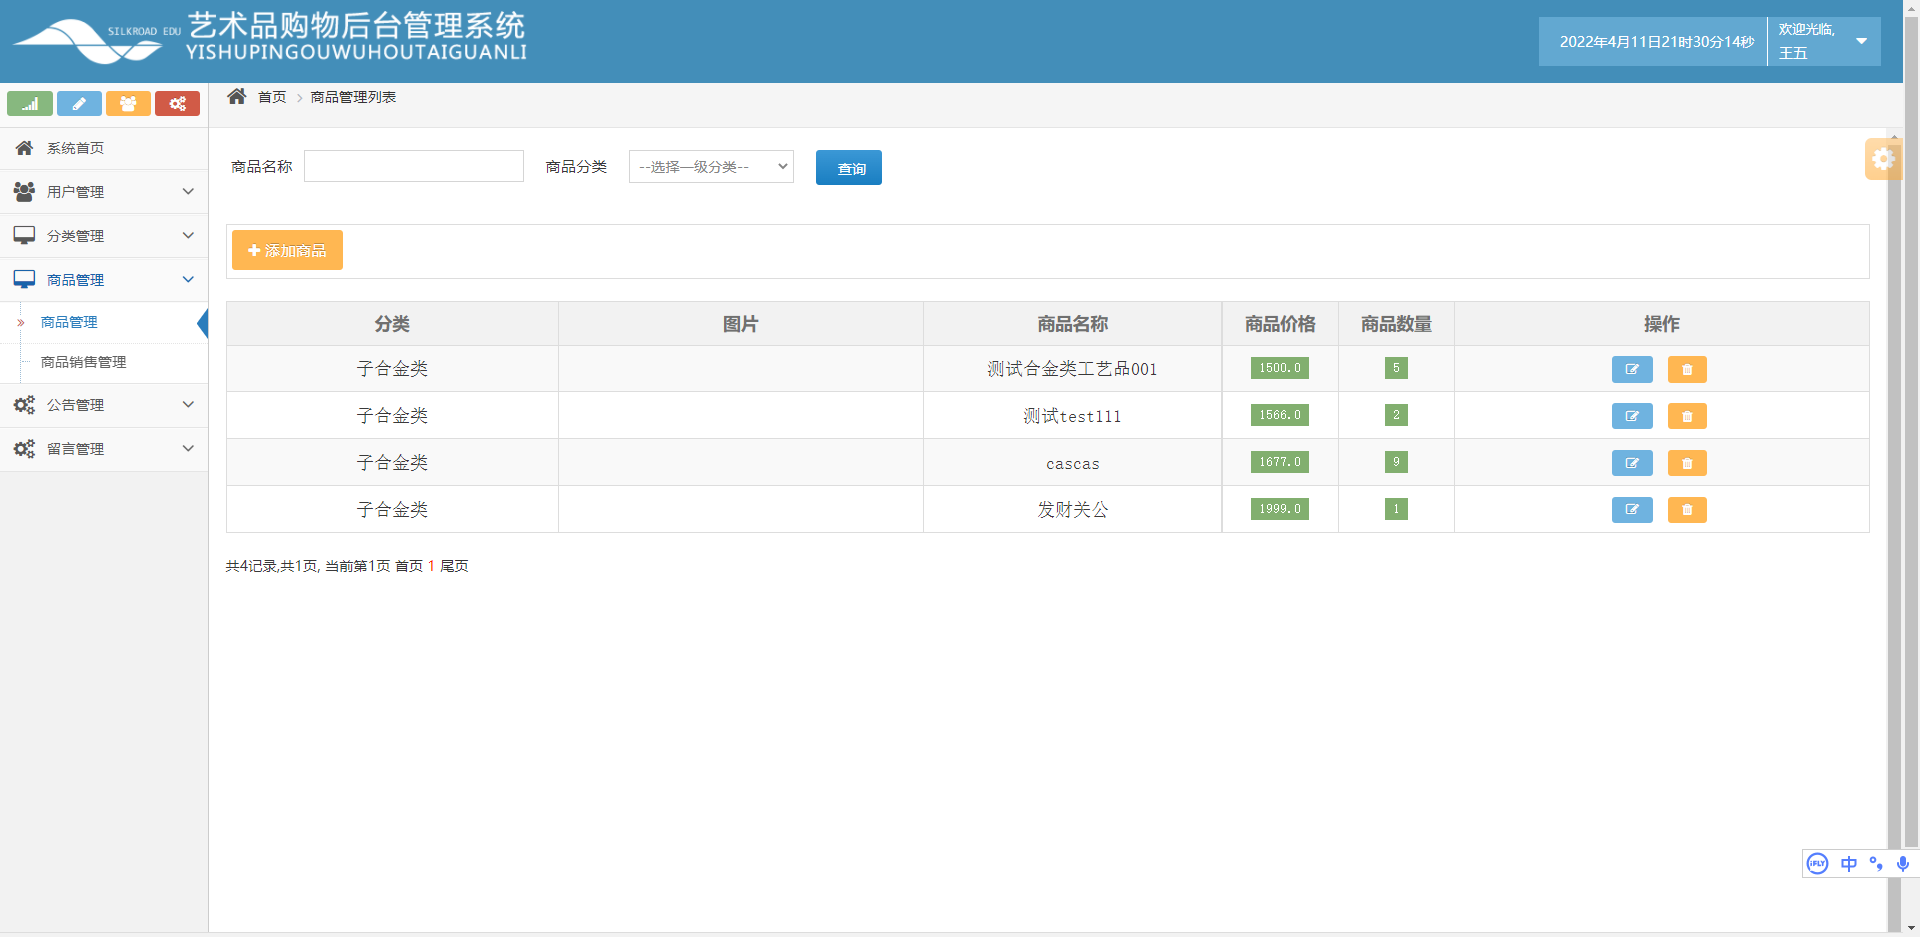This screenshot has height=937, width=1920.
Task: Click the 1566.0 price badge
Action: 1280,415
